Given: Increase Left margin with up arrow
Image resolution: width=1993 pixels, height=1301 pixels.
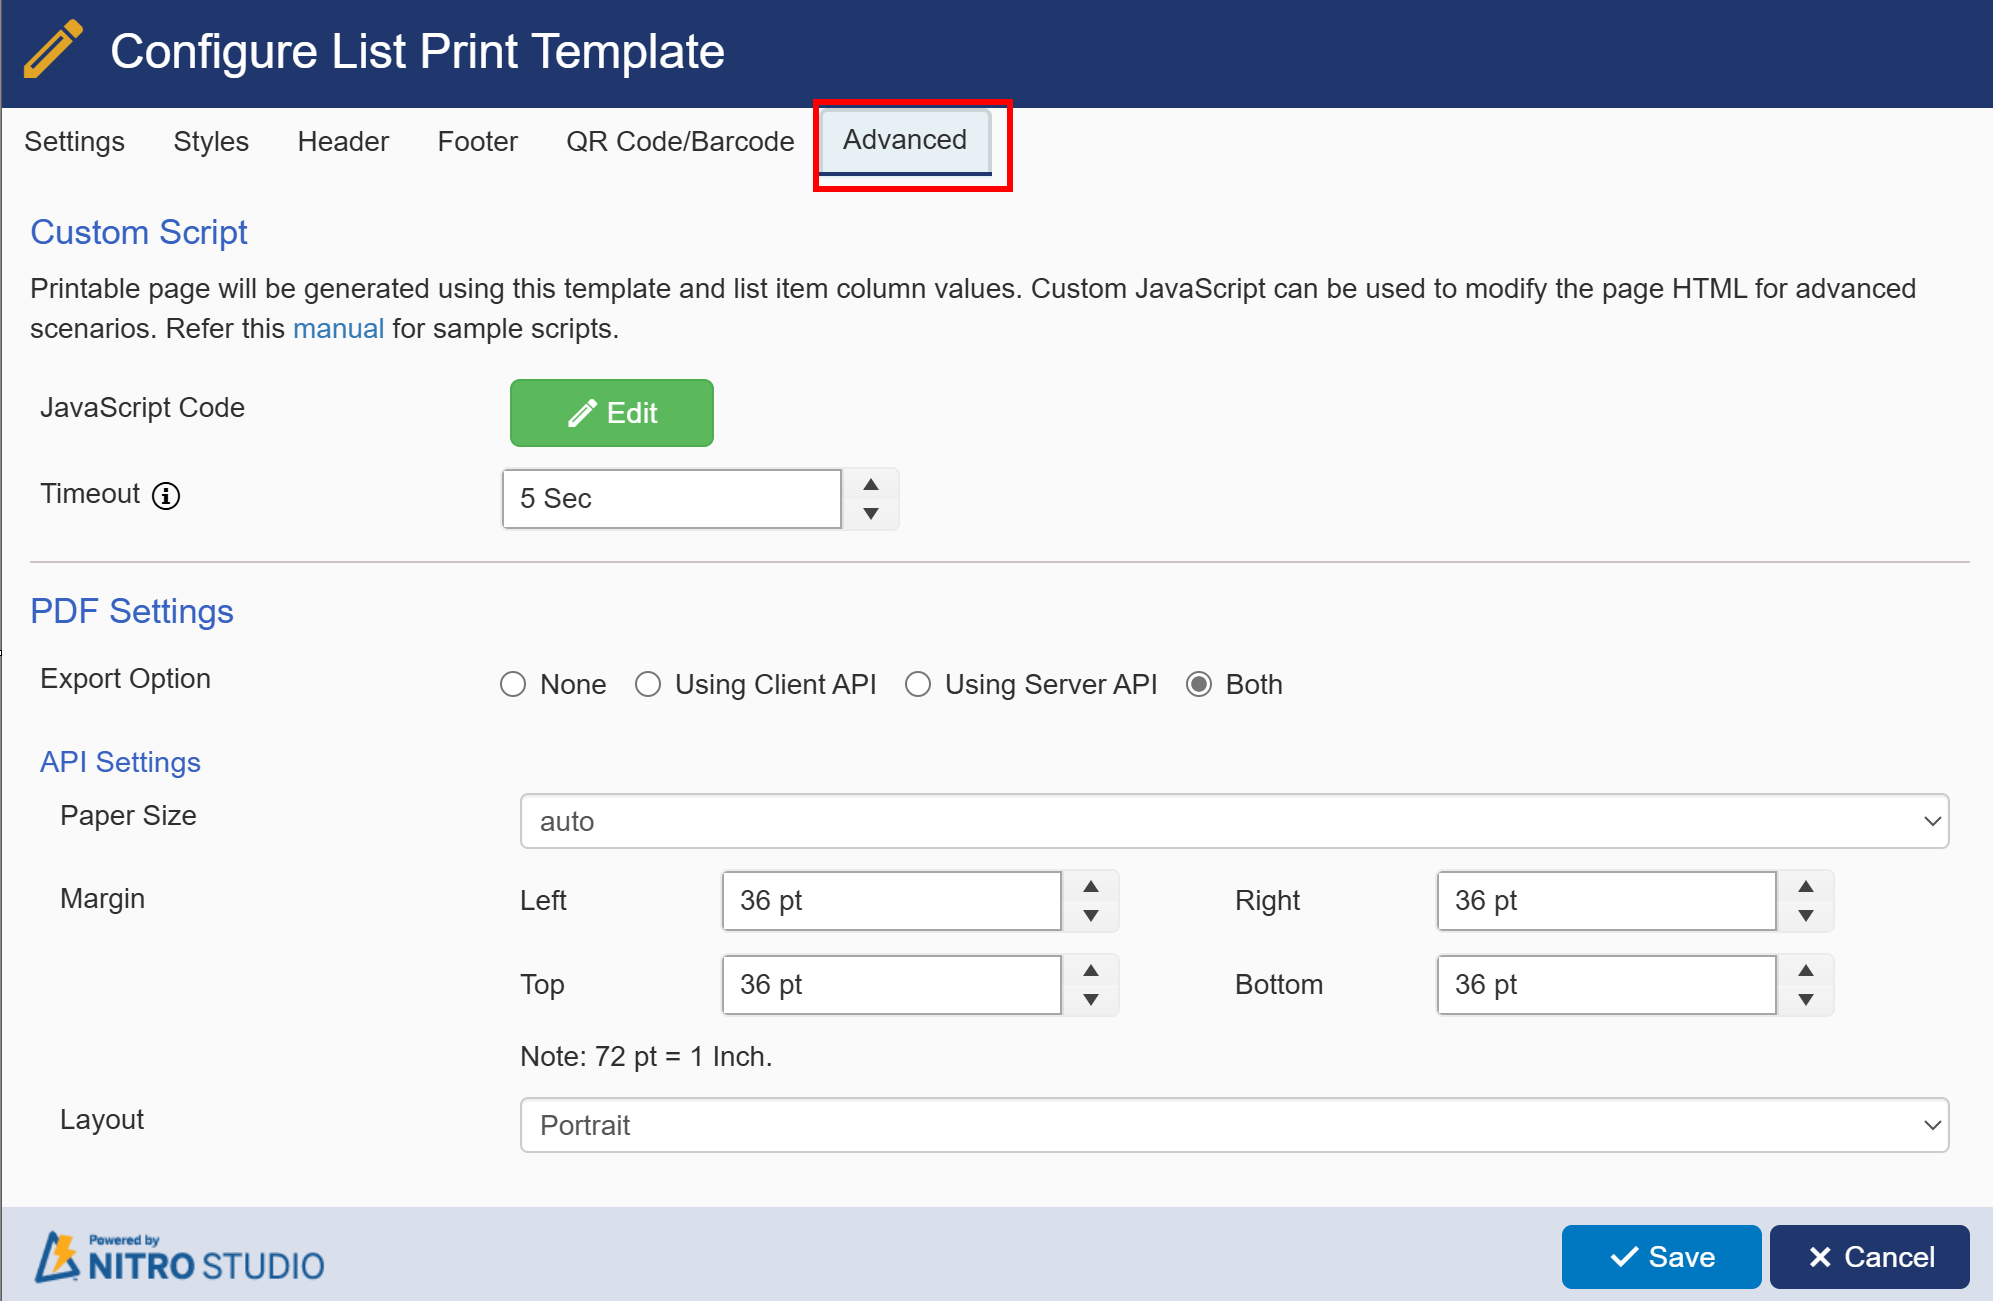Looking at the screenshot, I should click(1091, 887).
